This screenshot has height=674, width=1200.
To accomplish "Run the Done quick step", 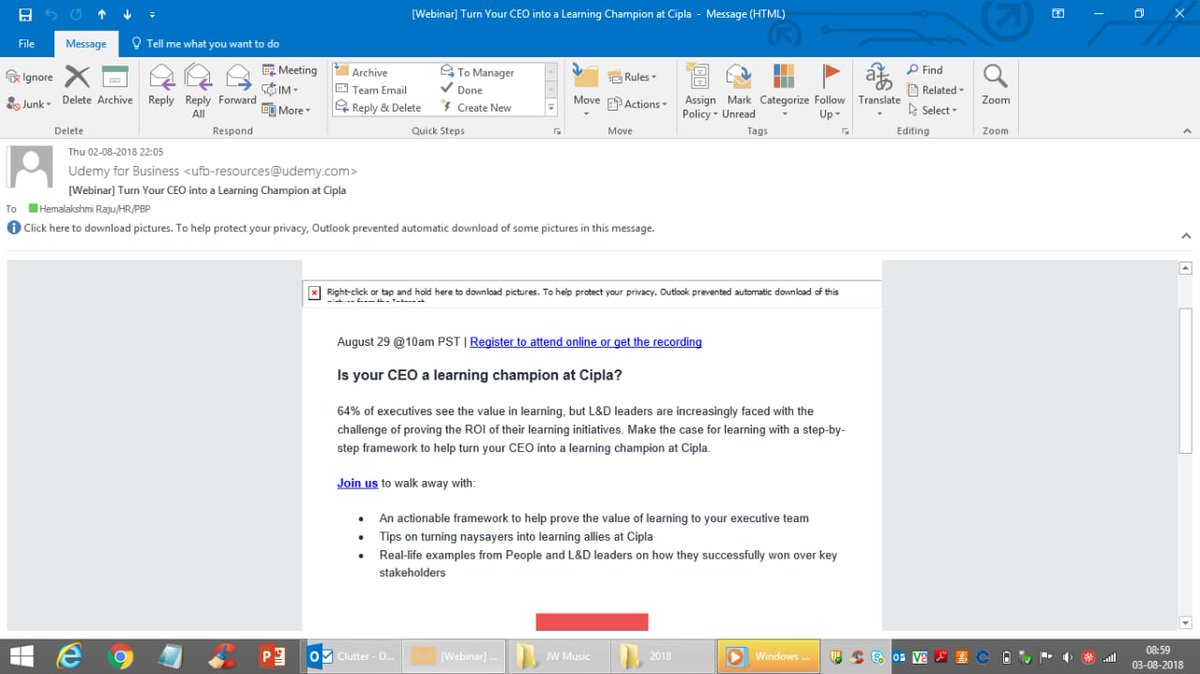I will tap(462, 90).
